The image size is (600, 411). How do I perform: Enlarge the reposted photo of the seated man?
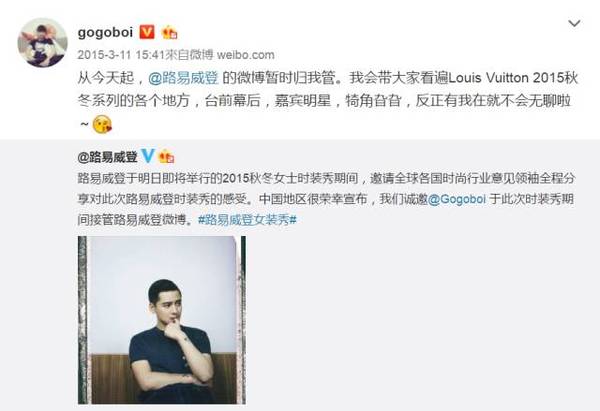tap(162, 320)
